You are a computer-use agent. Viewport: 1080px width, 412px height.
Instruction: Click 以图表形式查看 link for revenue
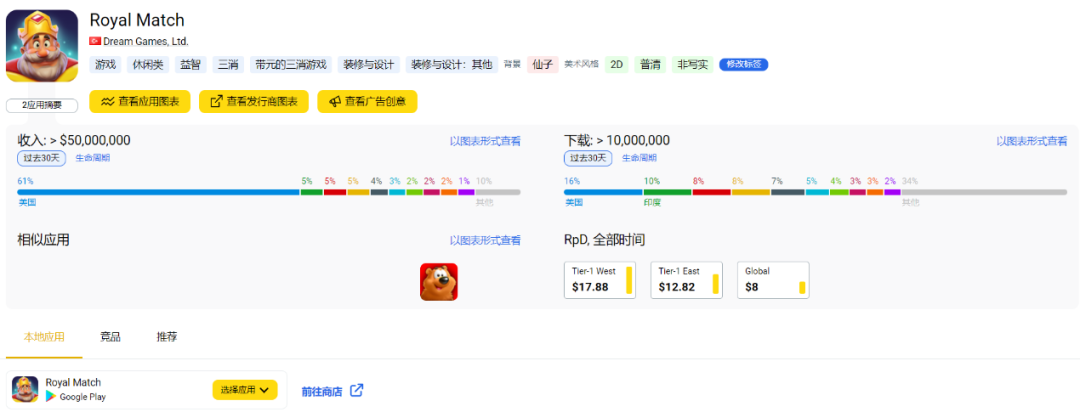point(486,141)
